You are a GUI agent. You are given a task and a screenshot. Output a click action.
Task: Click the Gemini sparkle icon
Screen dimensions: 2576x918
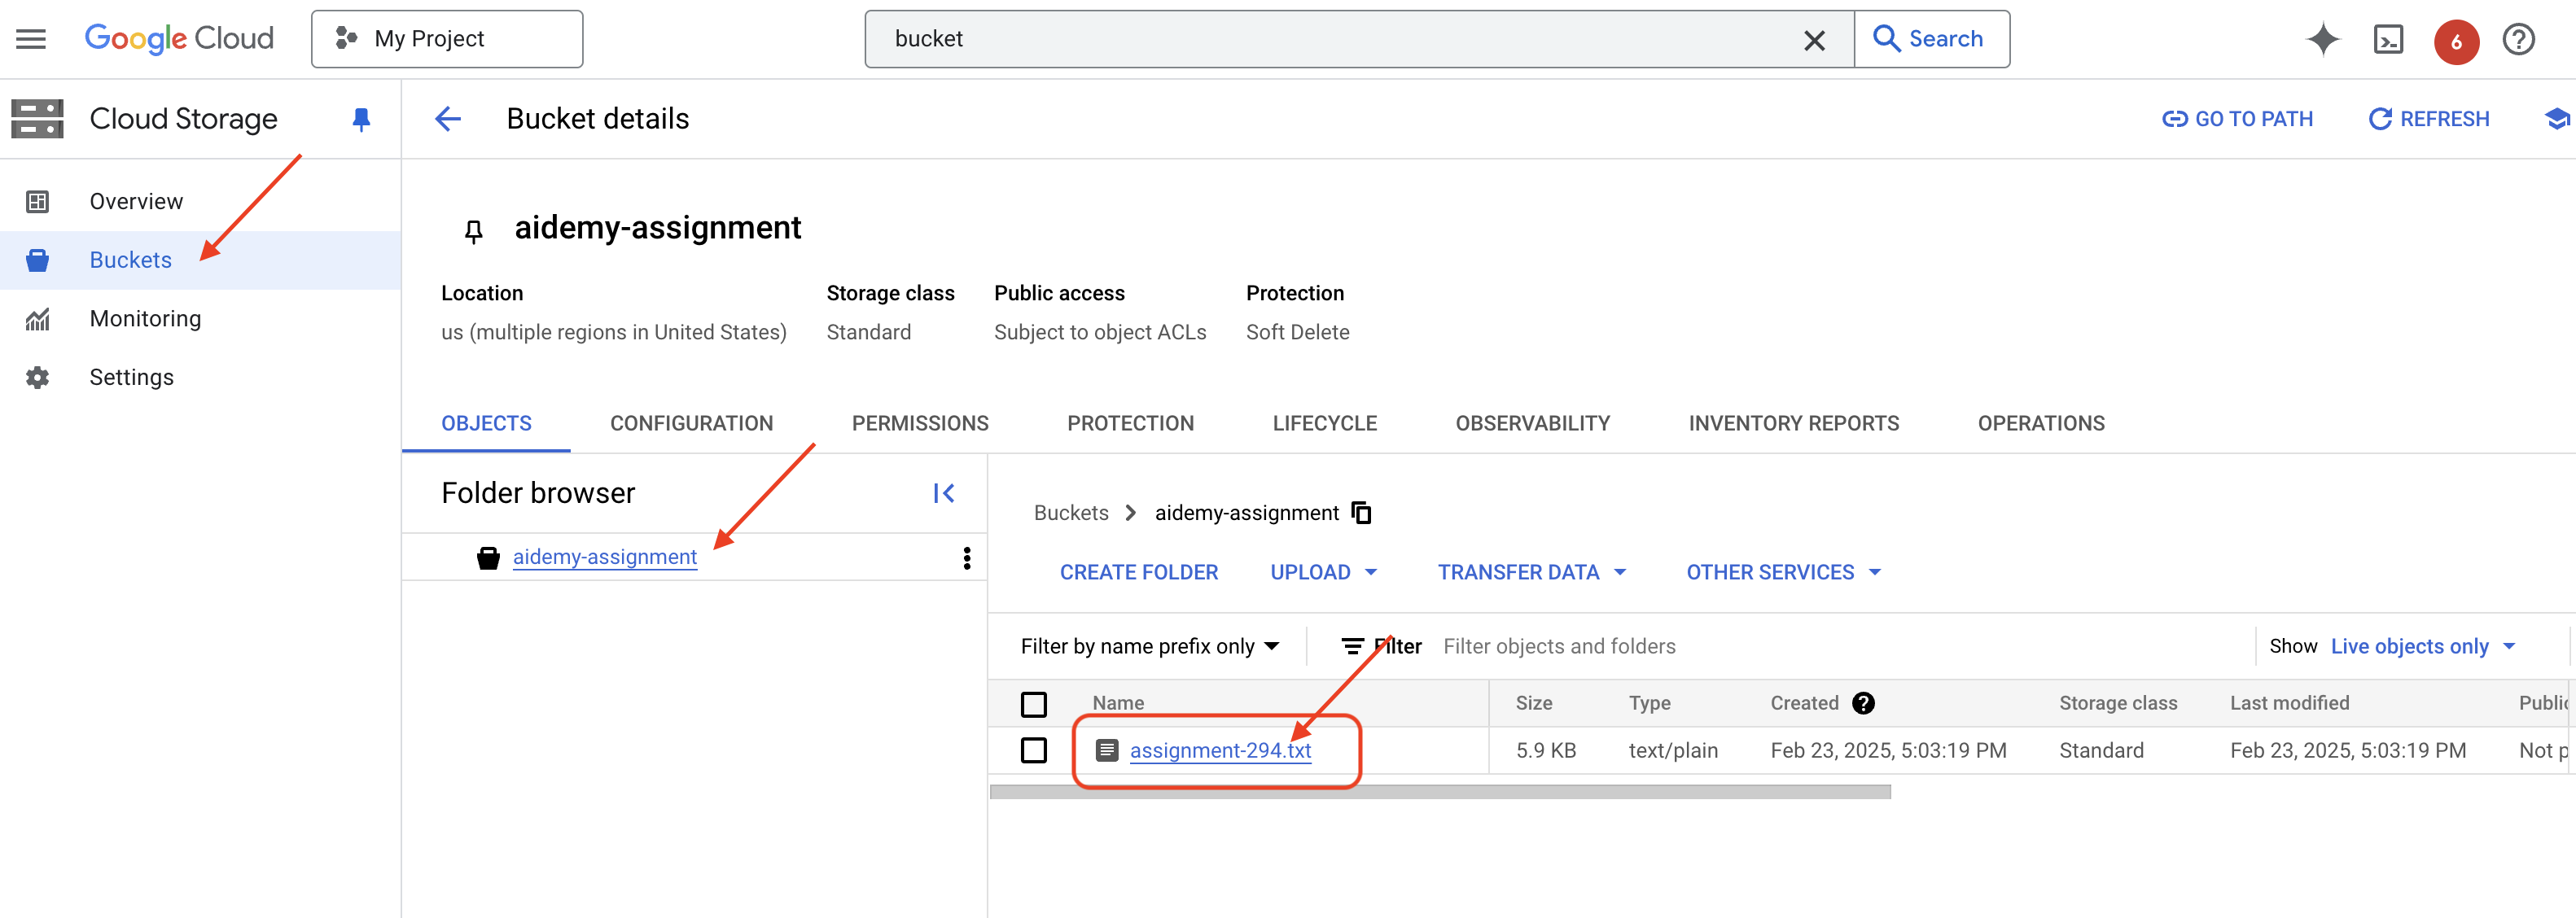click(2322, 39)
